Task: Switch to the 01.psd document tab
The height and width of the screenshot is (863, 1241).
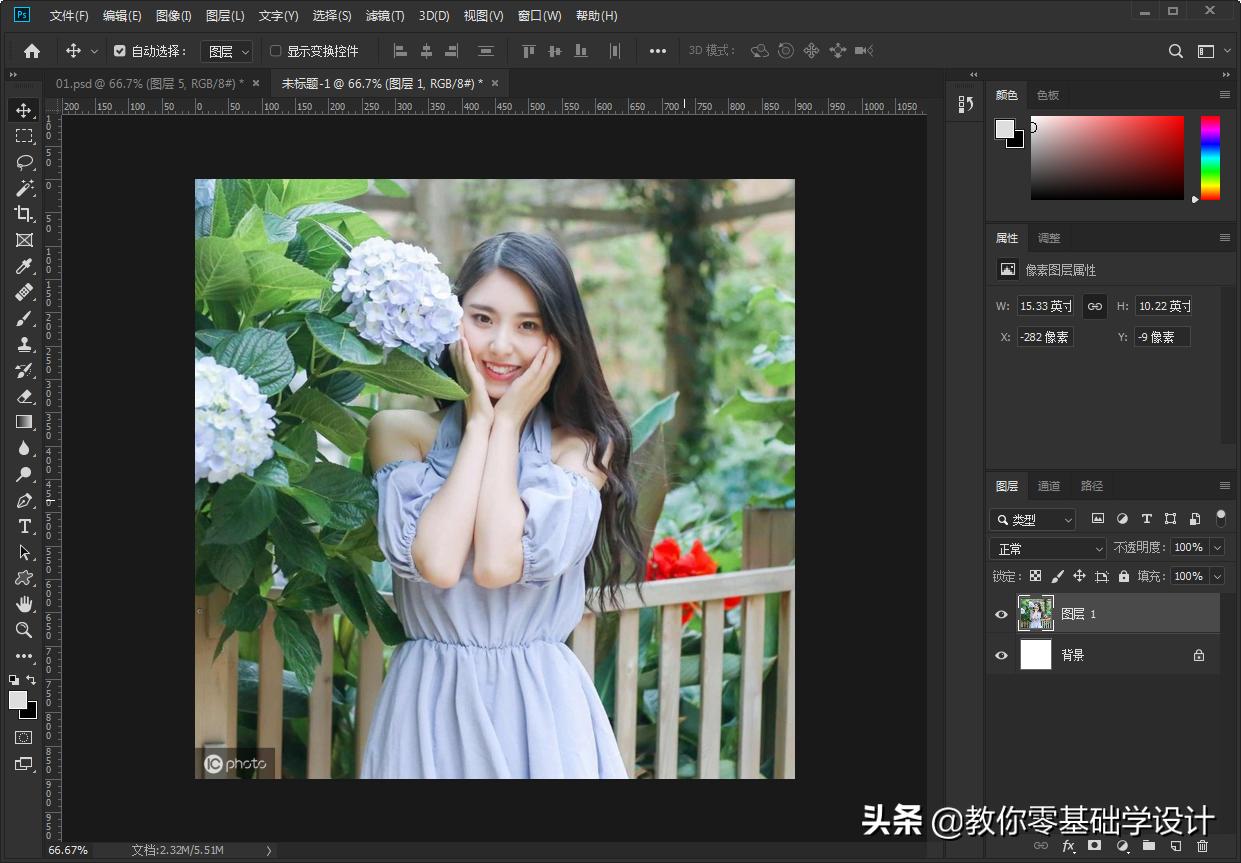Action: click(x=149, y=83)
